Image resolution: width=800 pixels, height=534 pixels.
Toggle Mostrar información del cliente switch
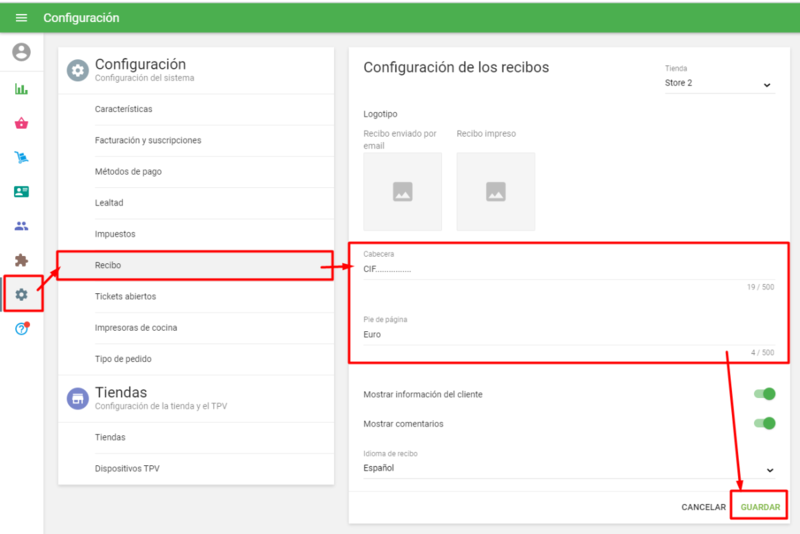(x=765, y=394)
